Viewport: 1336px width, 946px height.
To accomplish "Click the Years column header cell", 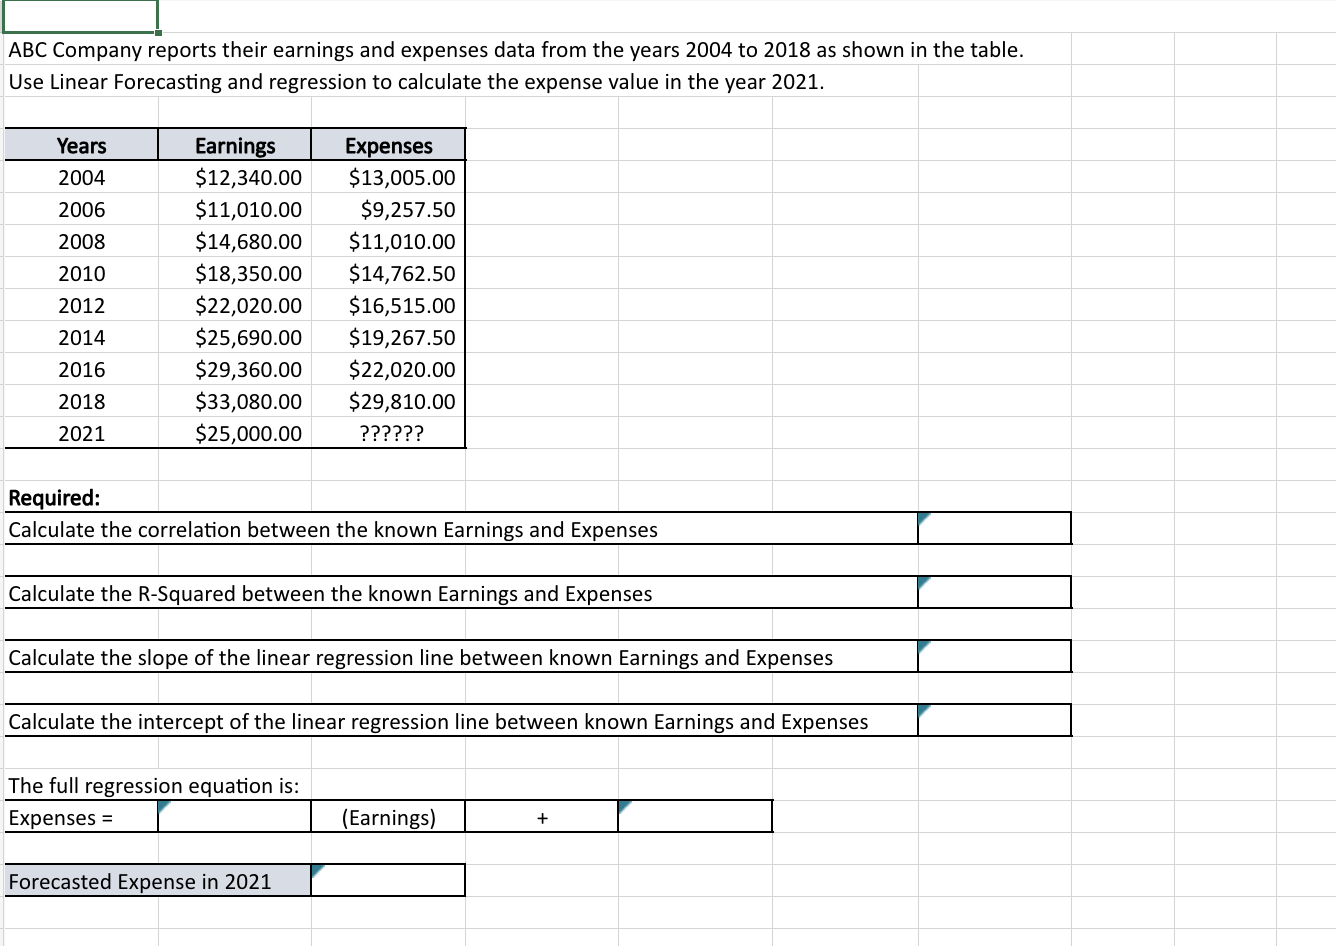I will tap(80, 145).
